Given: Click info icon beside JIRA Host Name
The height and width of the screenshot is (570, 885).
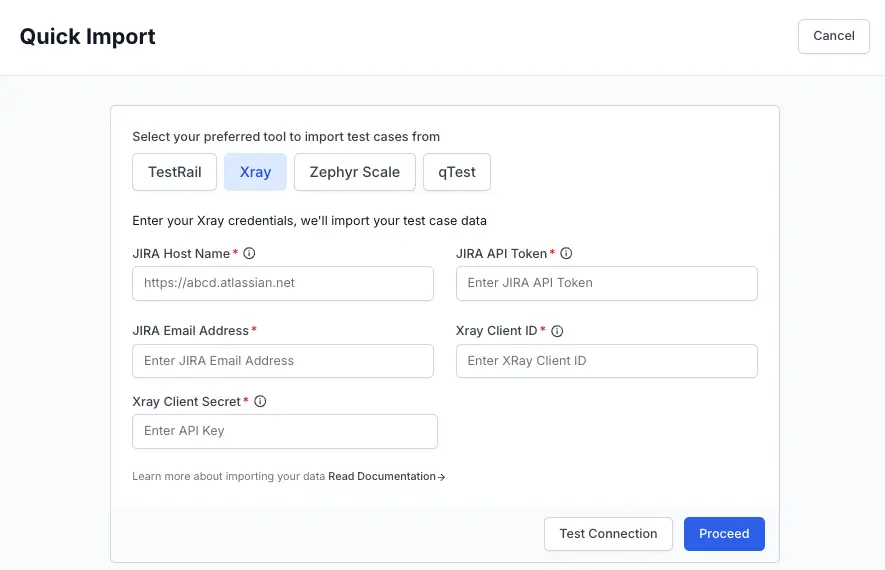Looking at the screenshot, I should point(250,254).
